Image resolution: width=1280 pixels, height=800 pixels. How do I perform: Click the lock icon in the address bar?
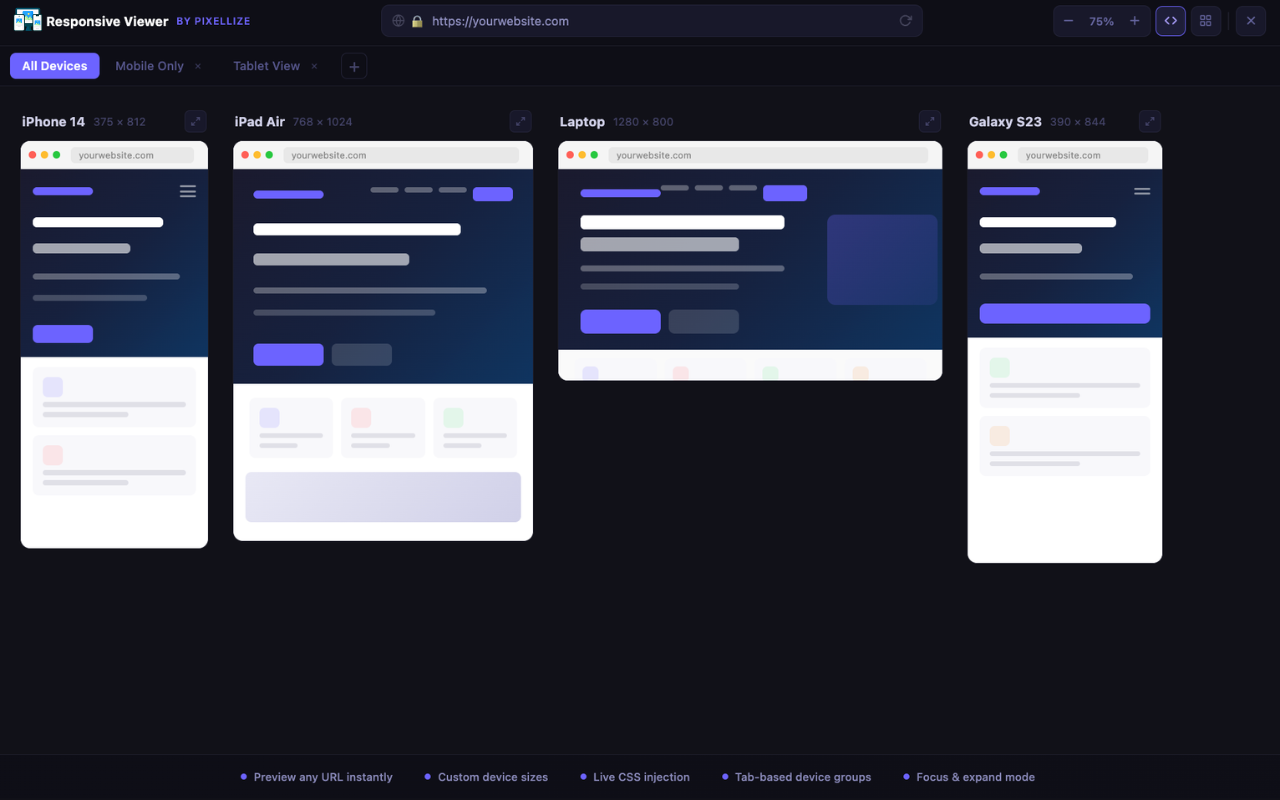pyautogui.click(x=418, y=20)
